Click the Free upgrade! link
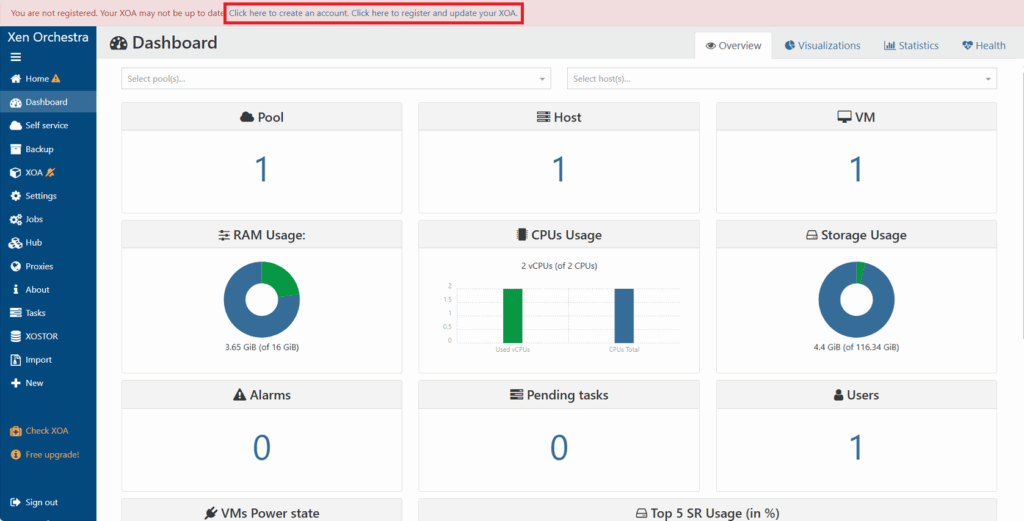 tap(51, 455)
